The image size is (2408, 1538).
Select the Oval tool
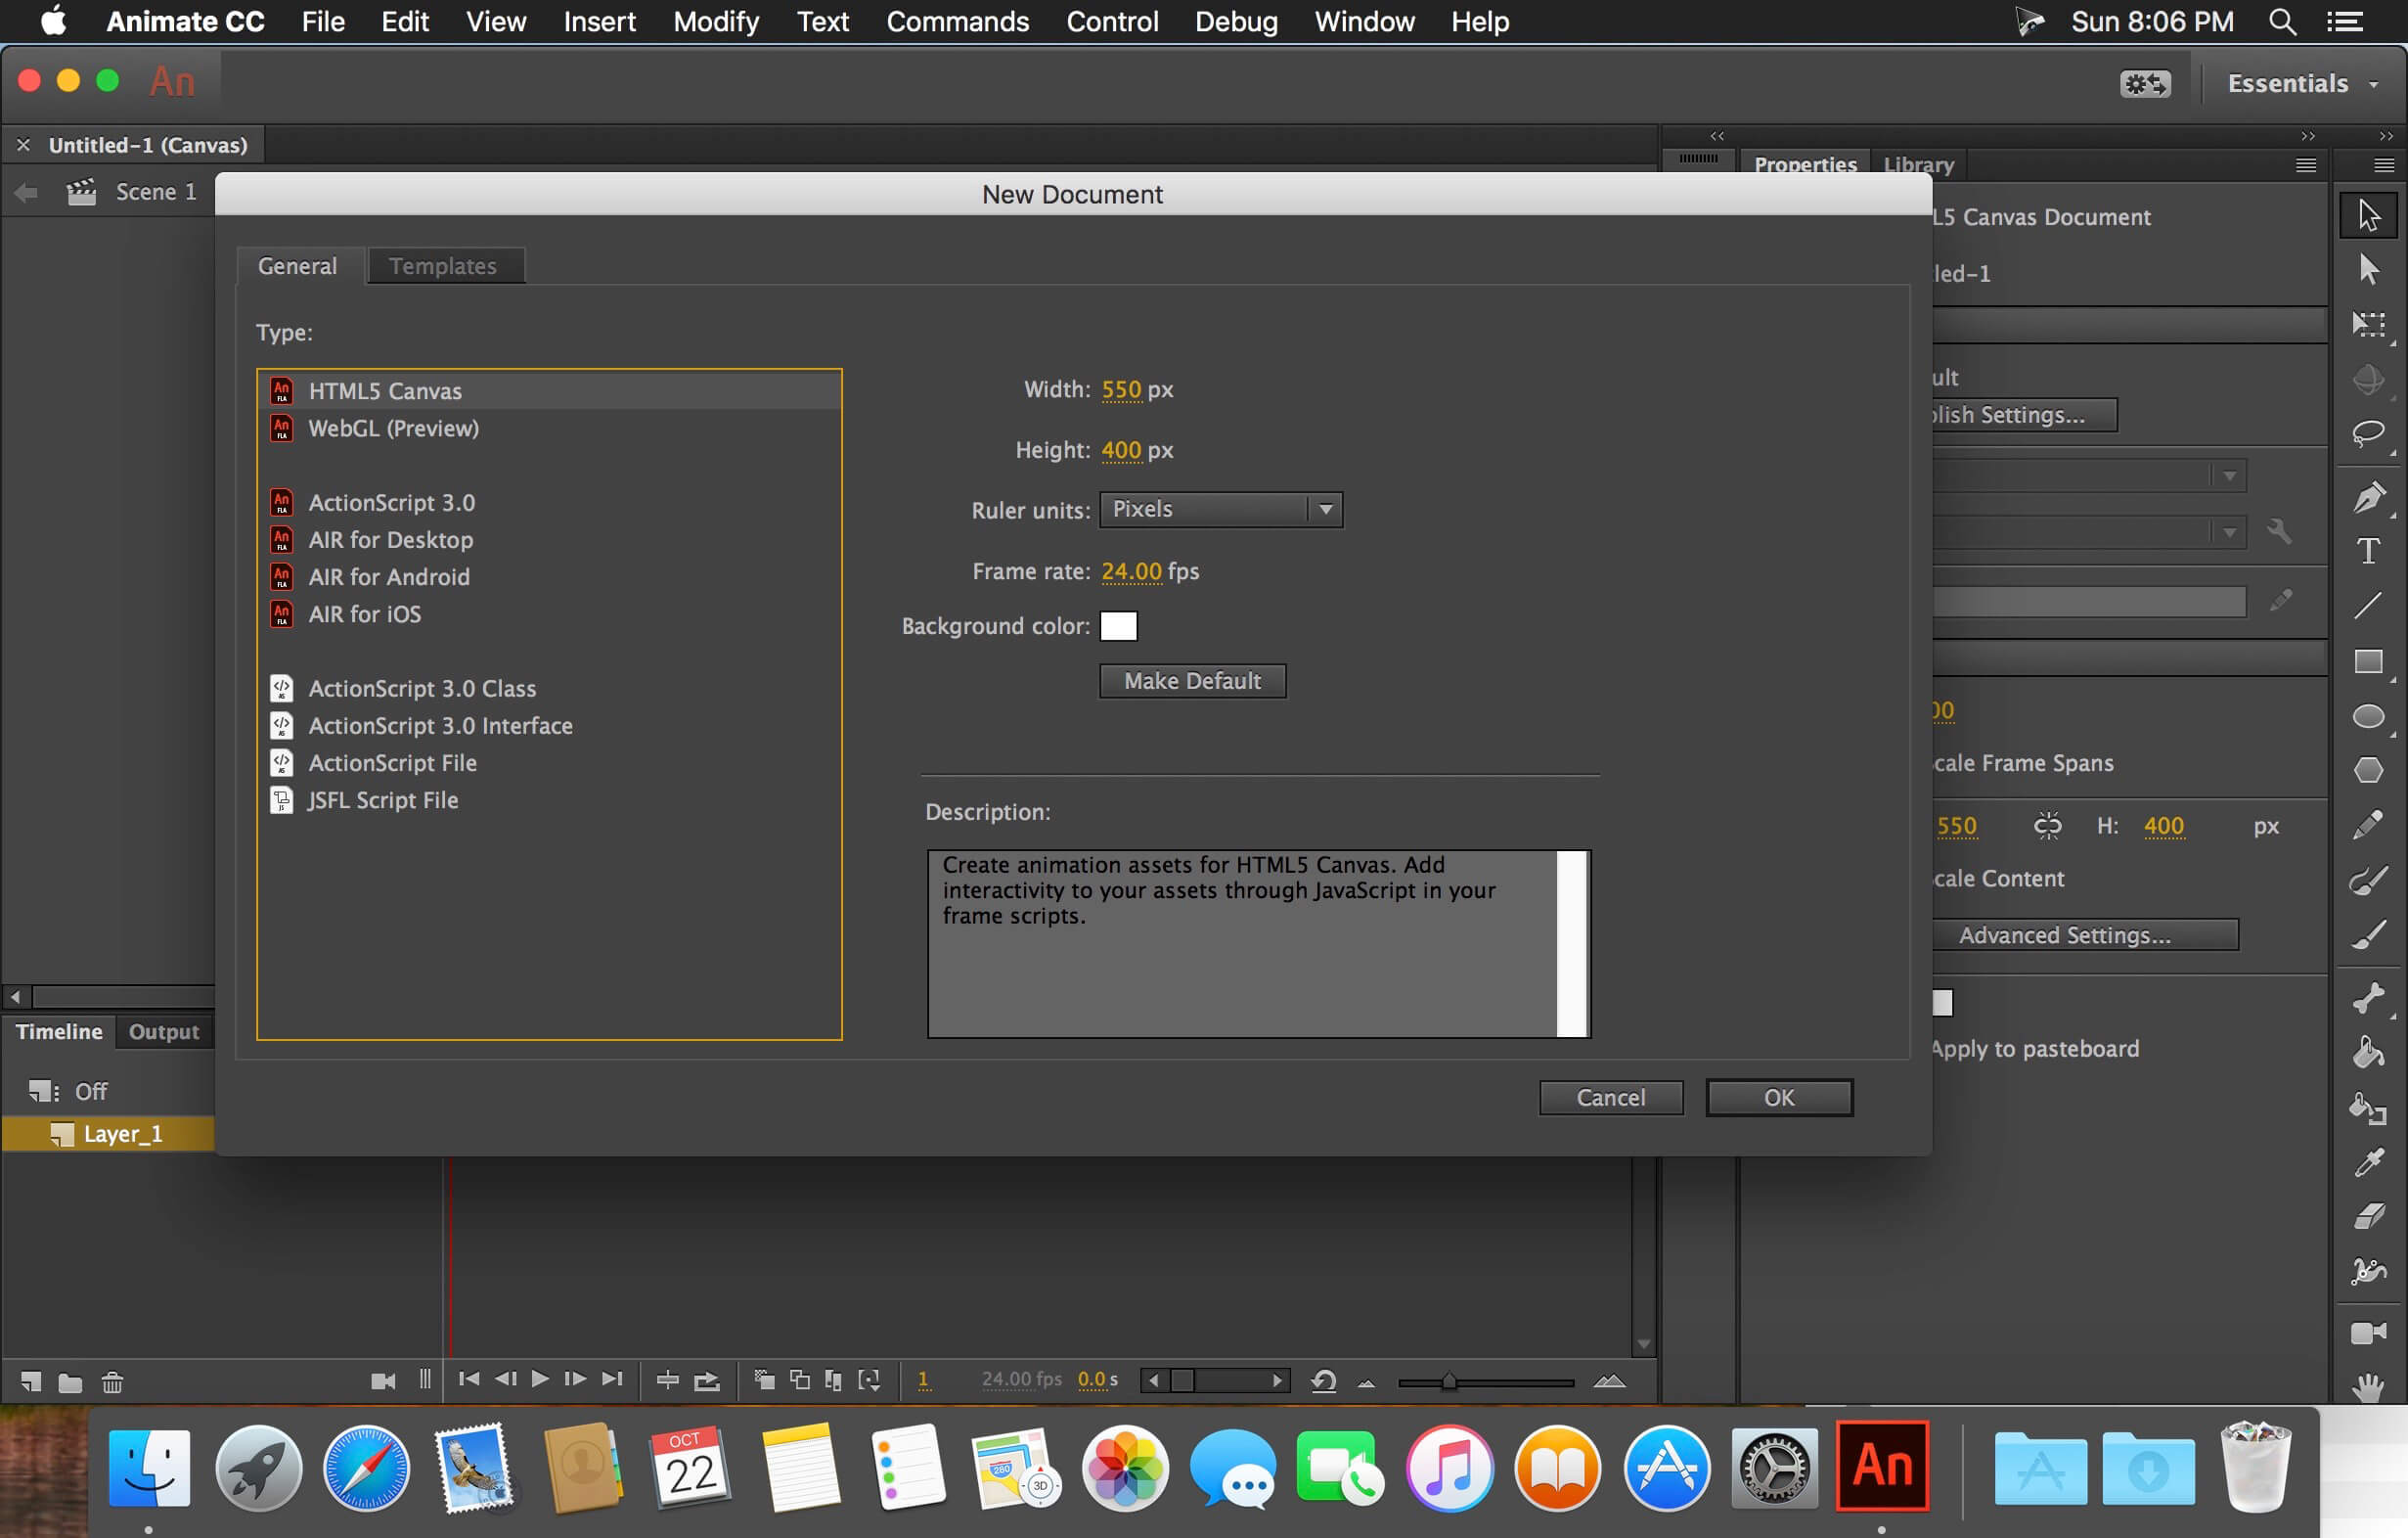tap(2367, 716)
